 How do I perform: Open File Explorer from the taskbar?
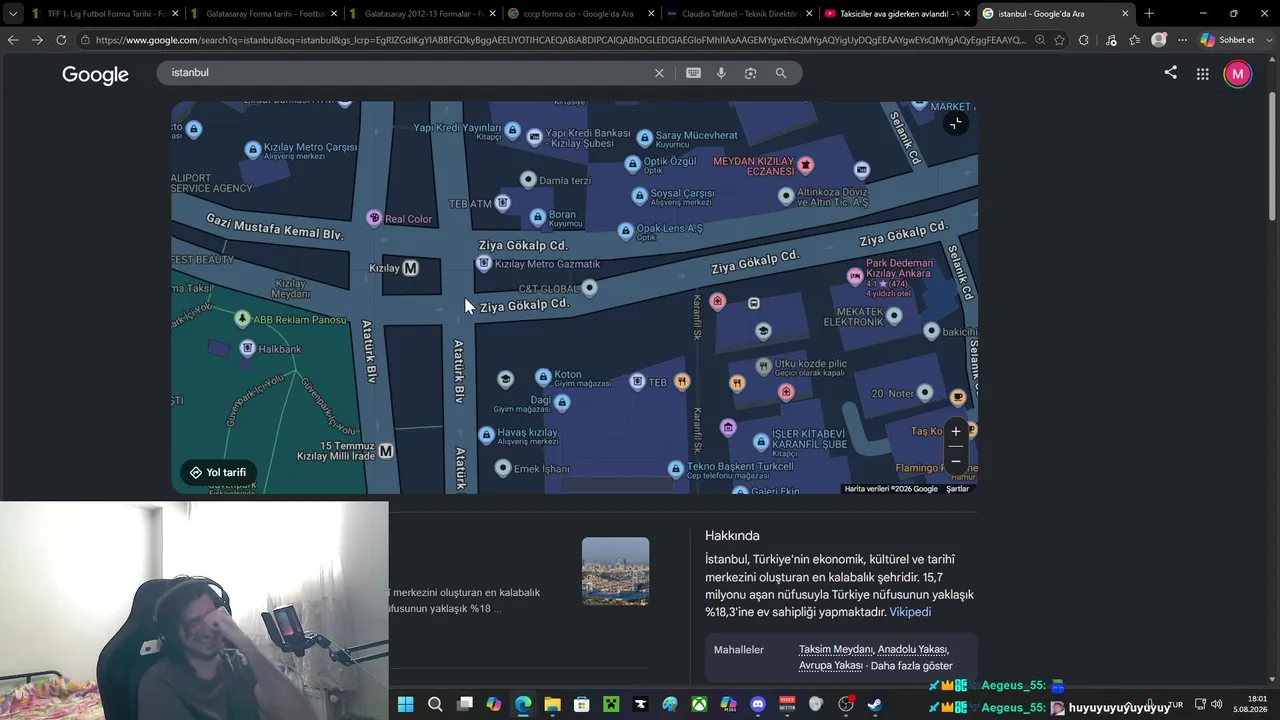552,704
